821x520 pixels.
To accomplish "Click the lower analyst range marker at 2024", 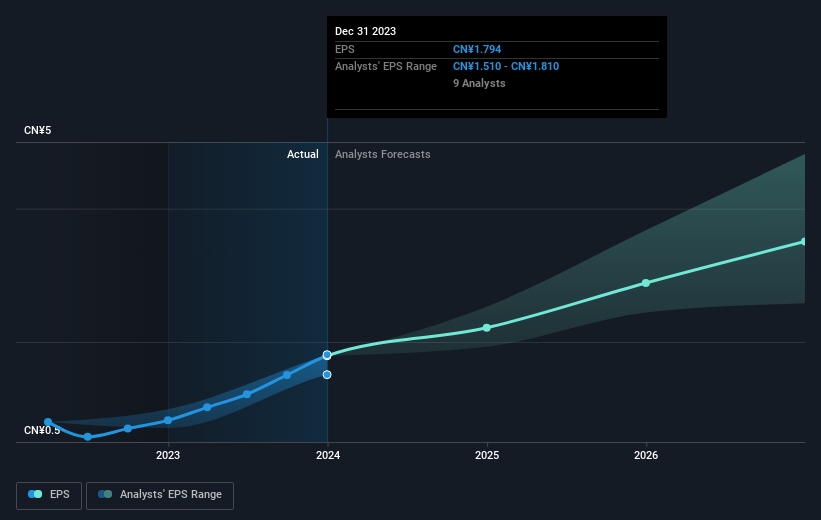I will pyautogui.click(x=327, y=374).
